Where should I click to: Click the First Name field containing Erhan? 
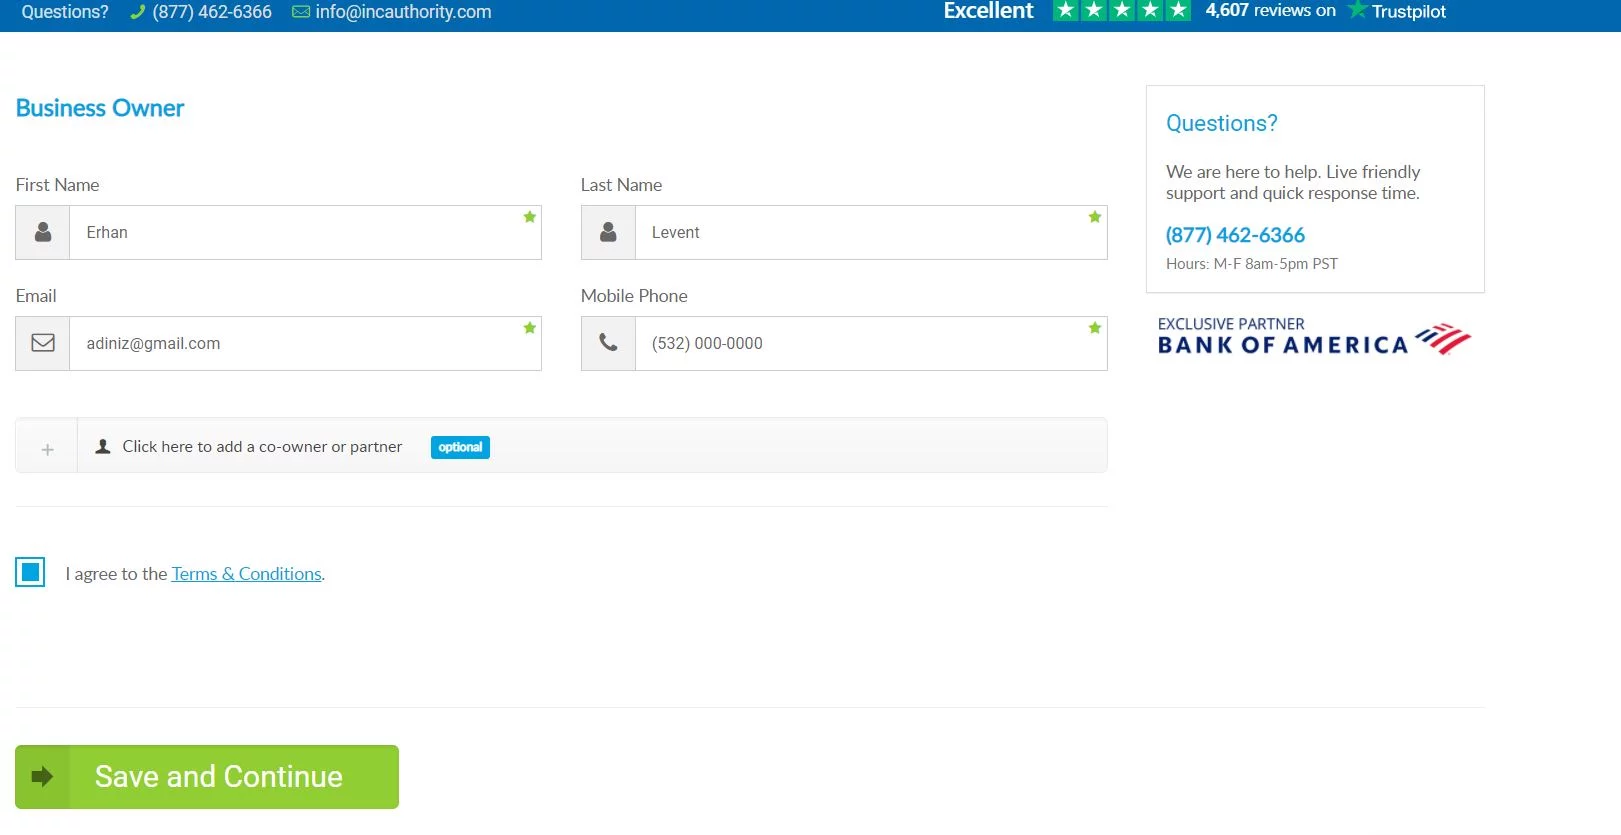300,232
